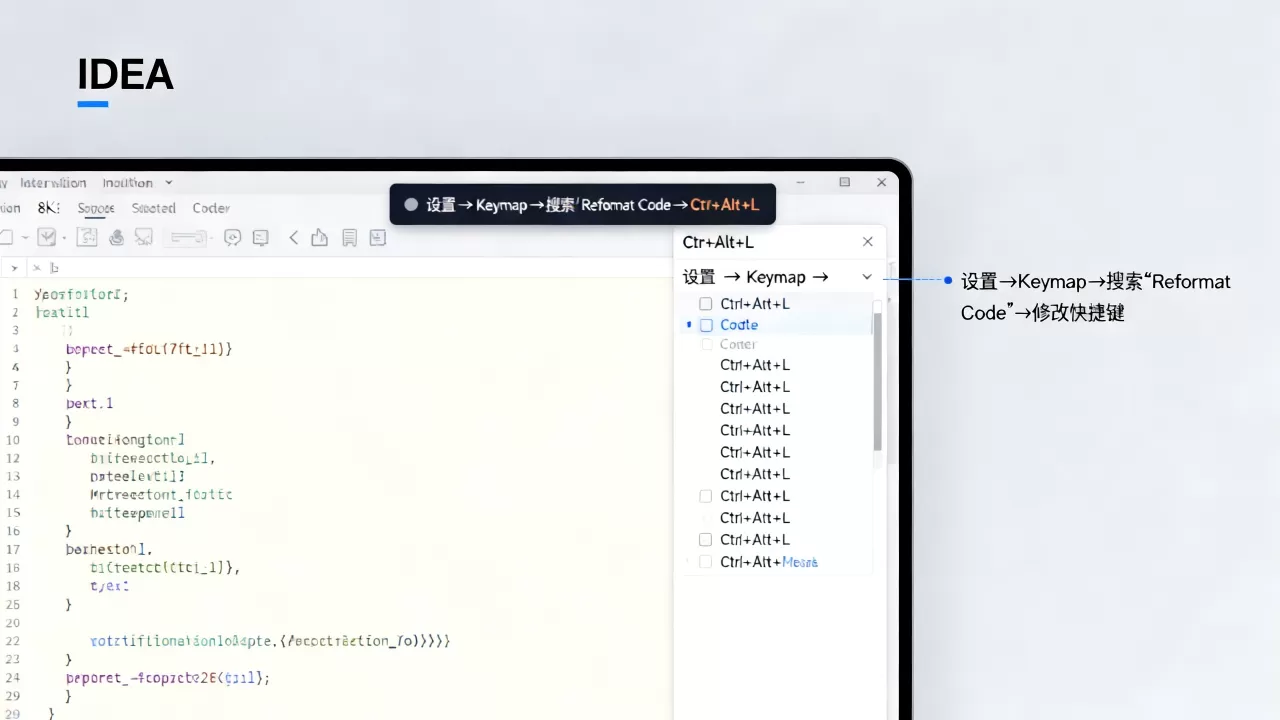Click the wide greyed bar toolbar control
Image resolution: width=1280 pixels, height=720 pixels.
187,238
